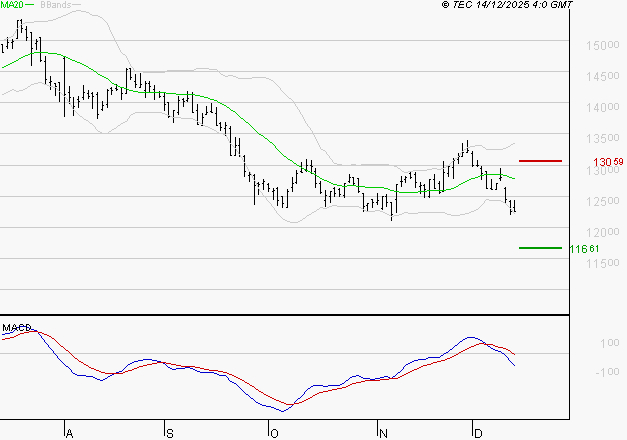Click the MACD panel title
Screen dimensions: 627x440
[16, 328]
